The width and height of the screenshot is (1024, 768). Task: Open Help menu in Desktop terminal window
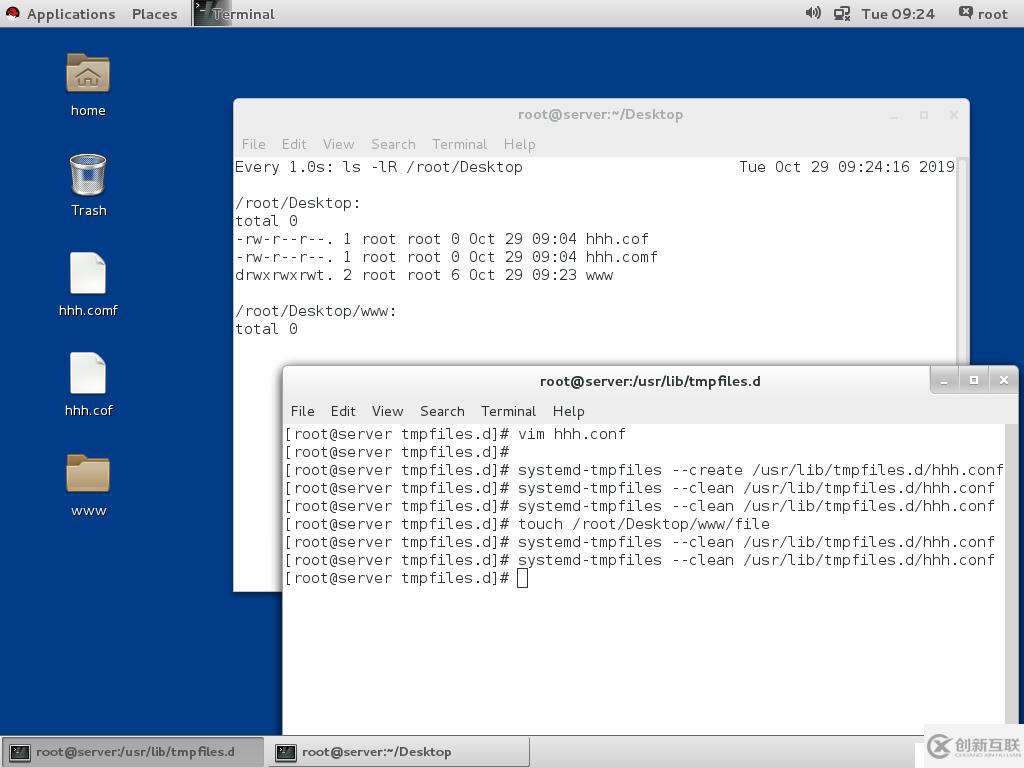(x=519, y=144)
